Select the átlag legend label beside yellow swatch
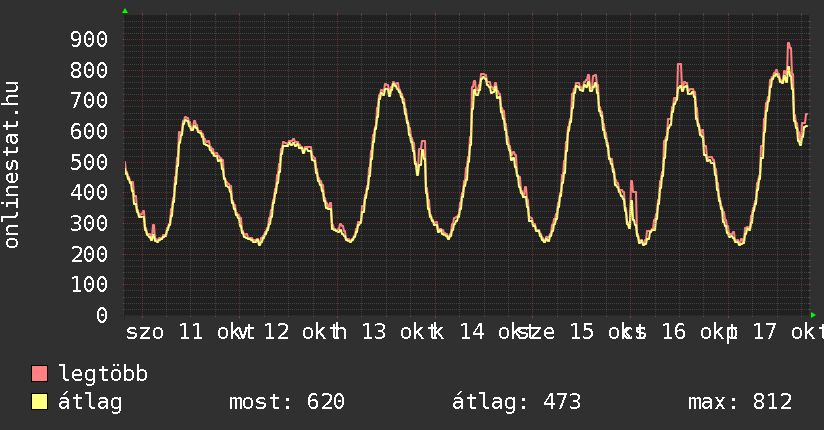 tap(90, 403)
